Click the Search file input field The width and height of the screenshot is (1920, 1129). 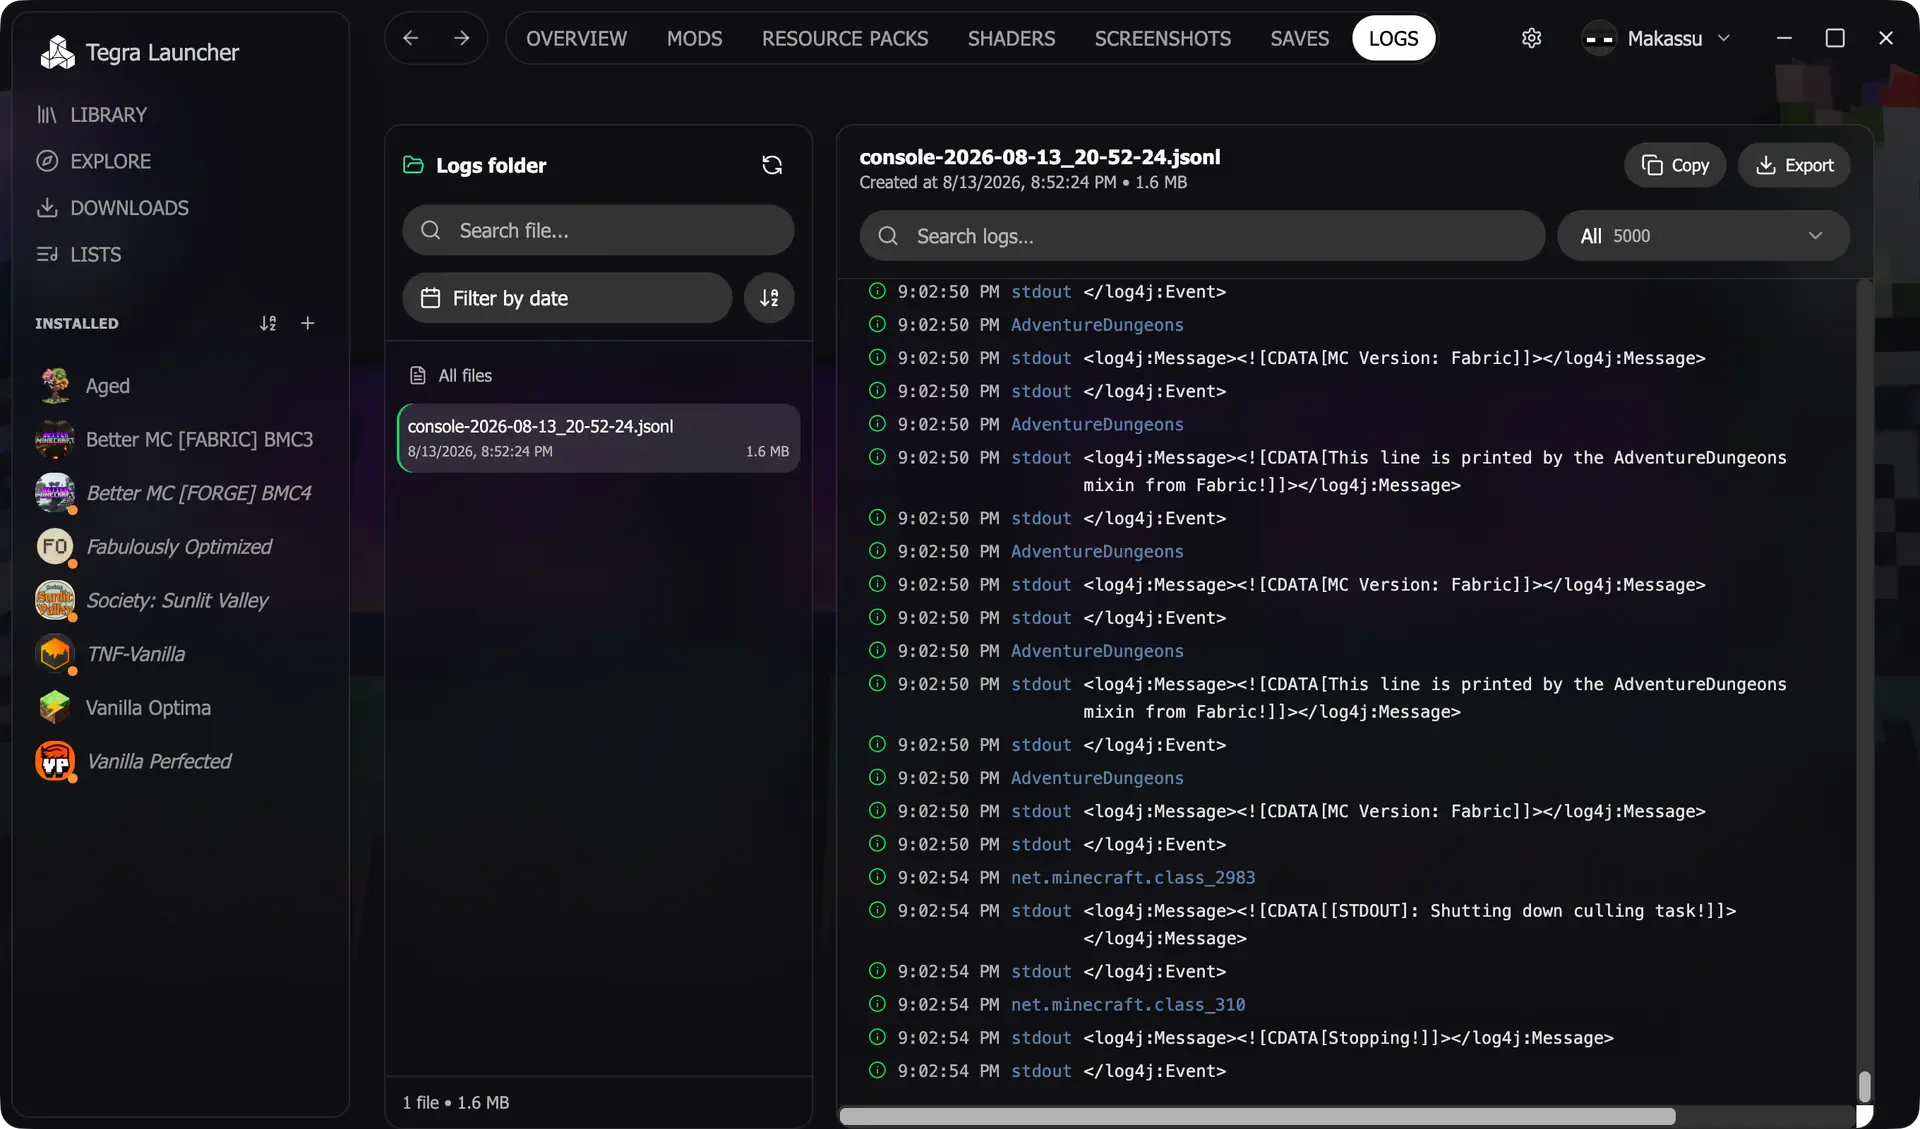[598, 231]
